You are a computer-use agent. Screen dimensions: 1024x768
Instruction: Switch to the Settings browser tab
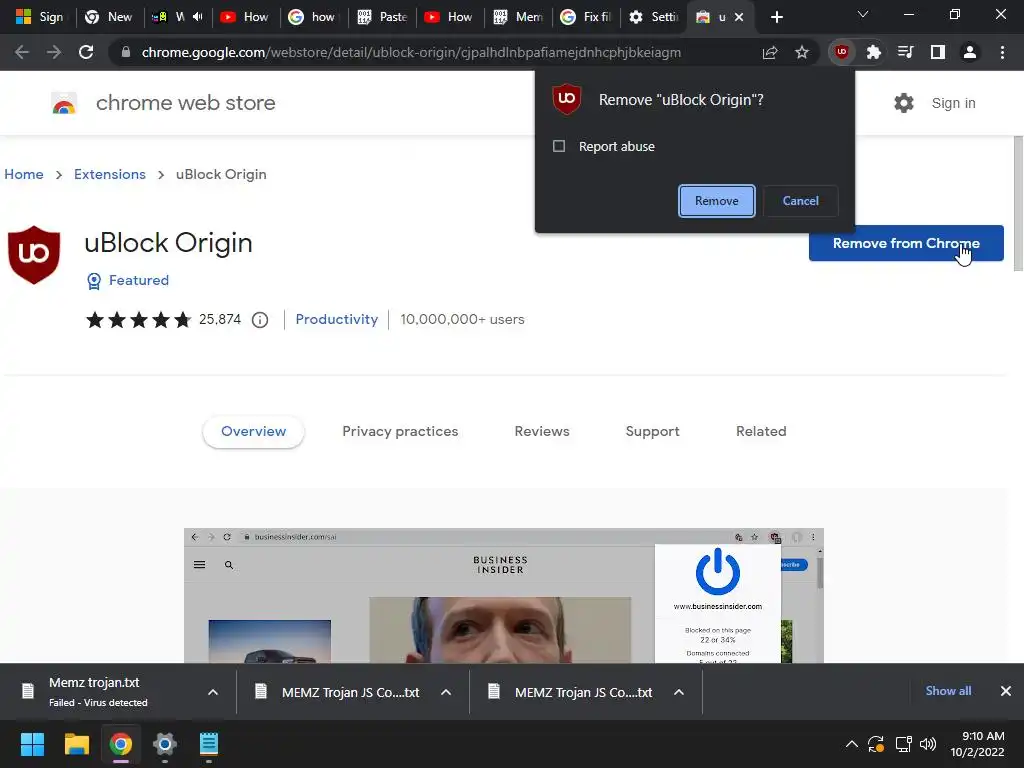(654, 17)
